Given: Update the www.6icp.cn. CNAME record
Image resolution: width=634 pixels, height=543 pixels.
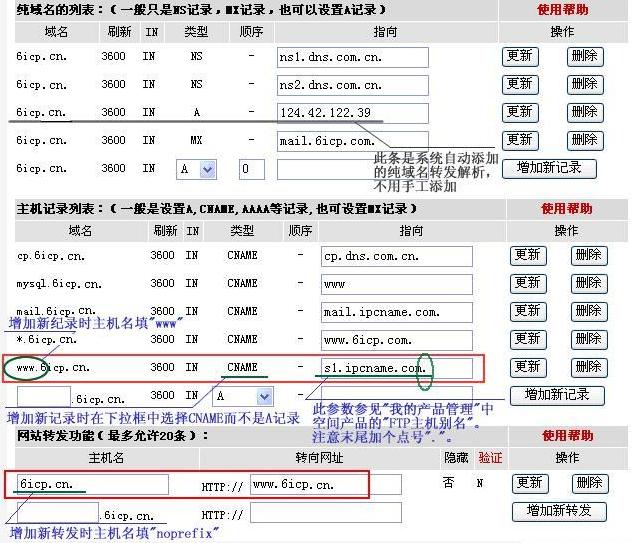Looking at the screenshot, I should [x=528, y=368].
